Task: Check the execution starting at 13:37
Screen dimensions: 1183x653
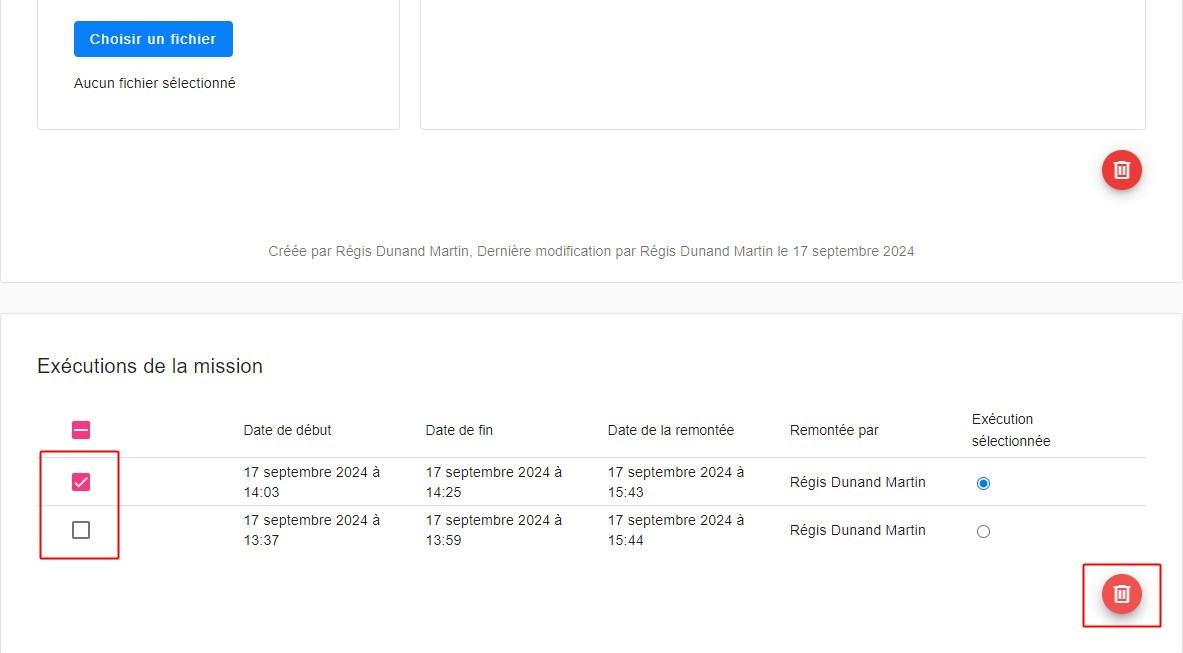Action: [x=81, y=530]
